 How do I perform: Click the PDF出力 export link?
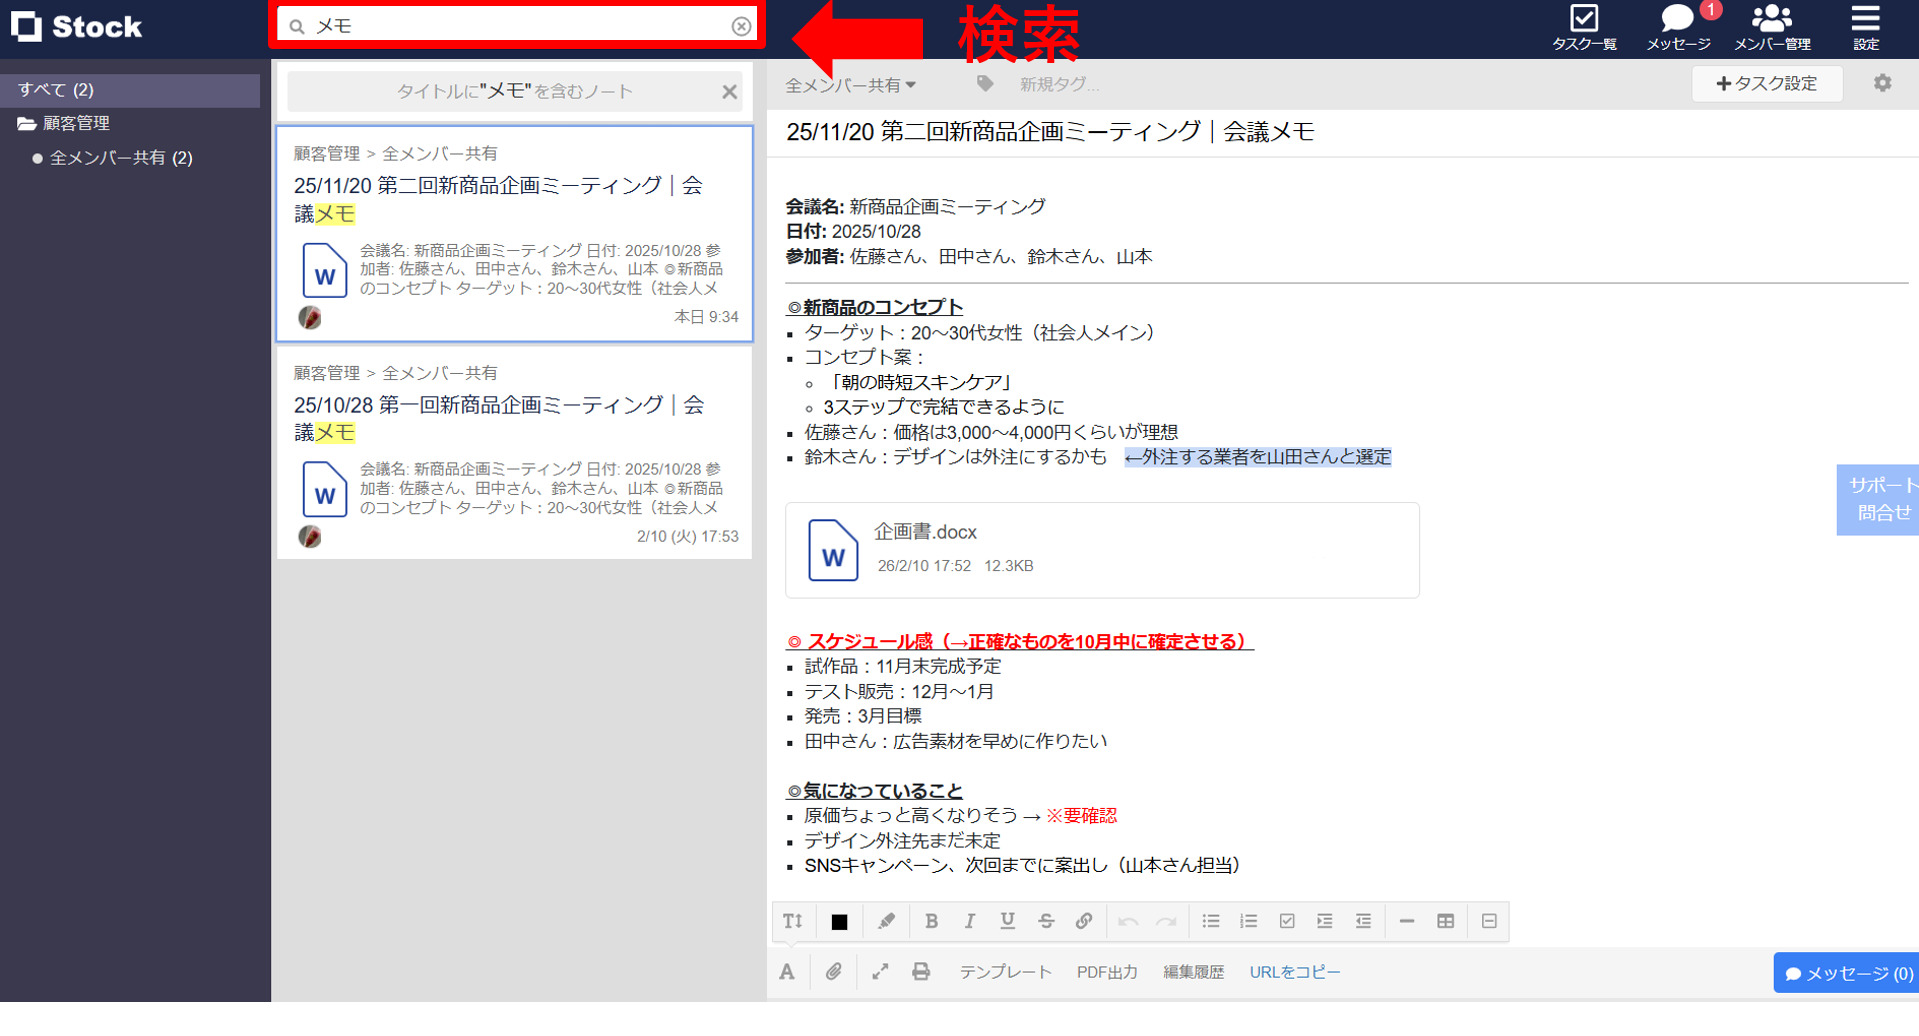click(x=1106, y=971)
